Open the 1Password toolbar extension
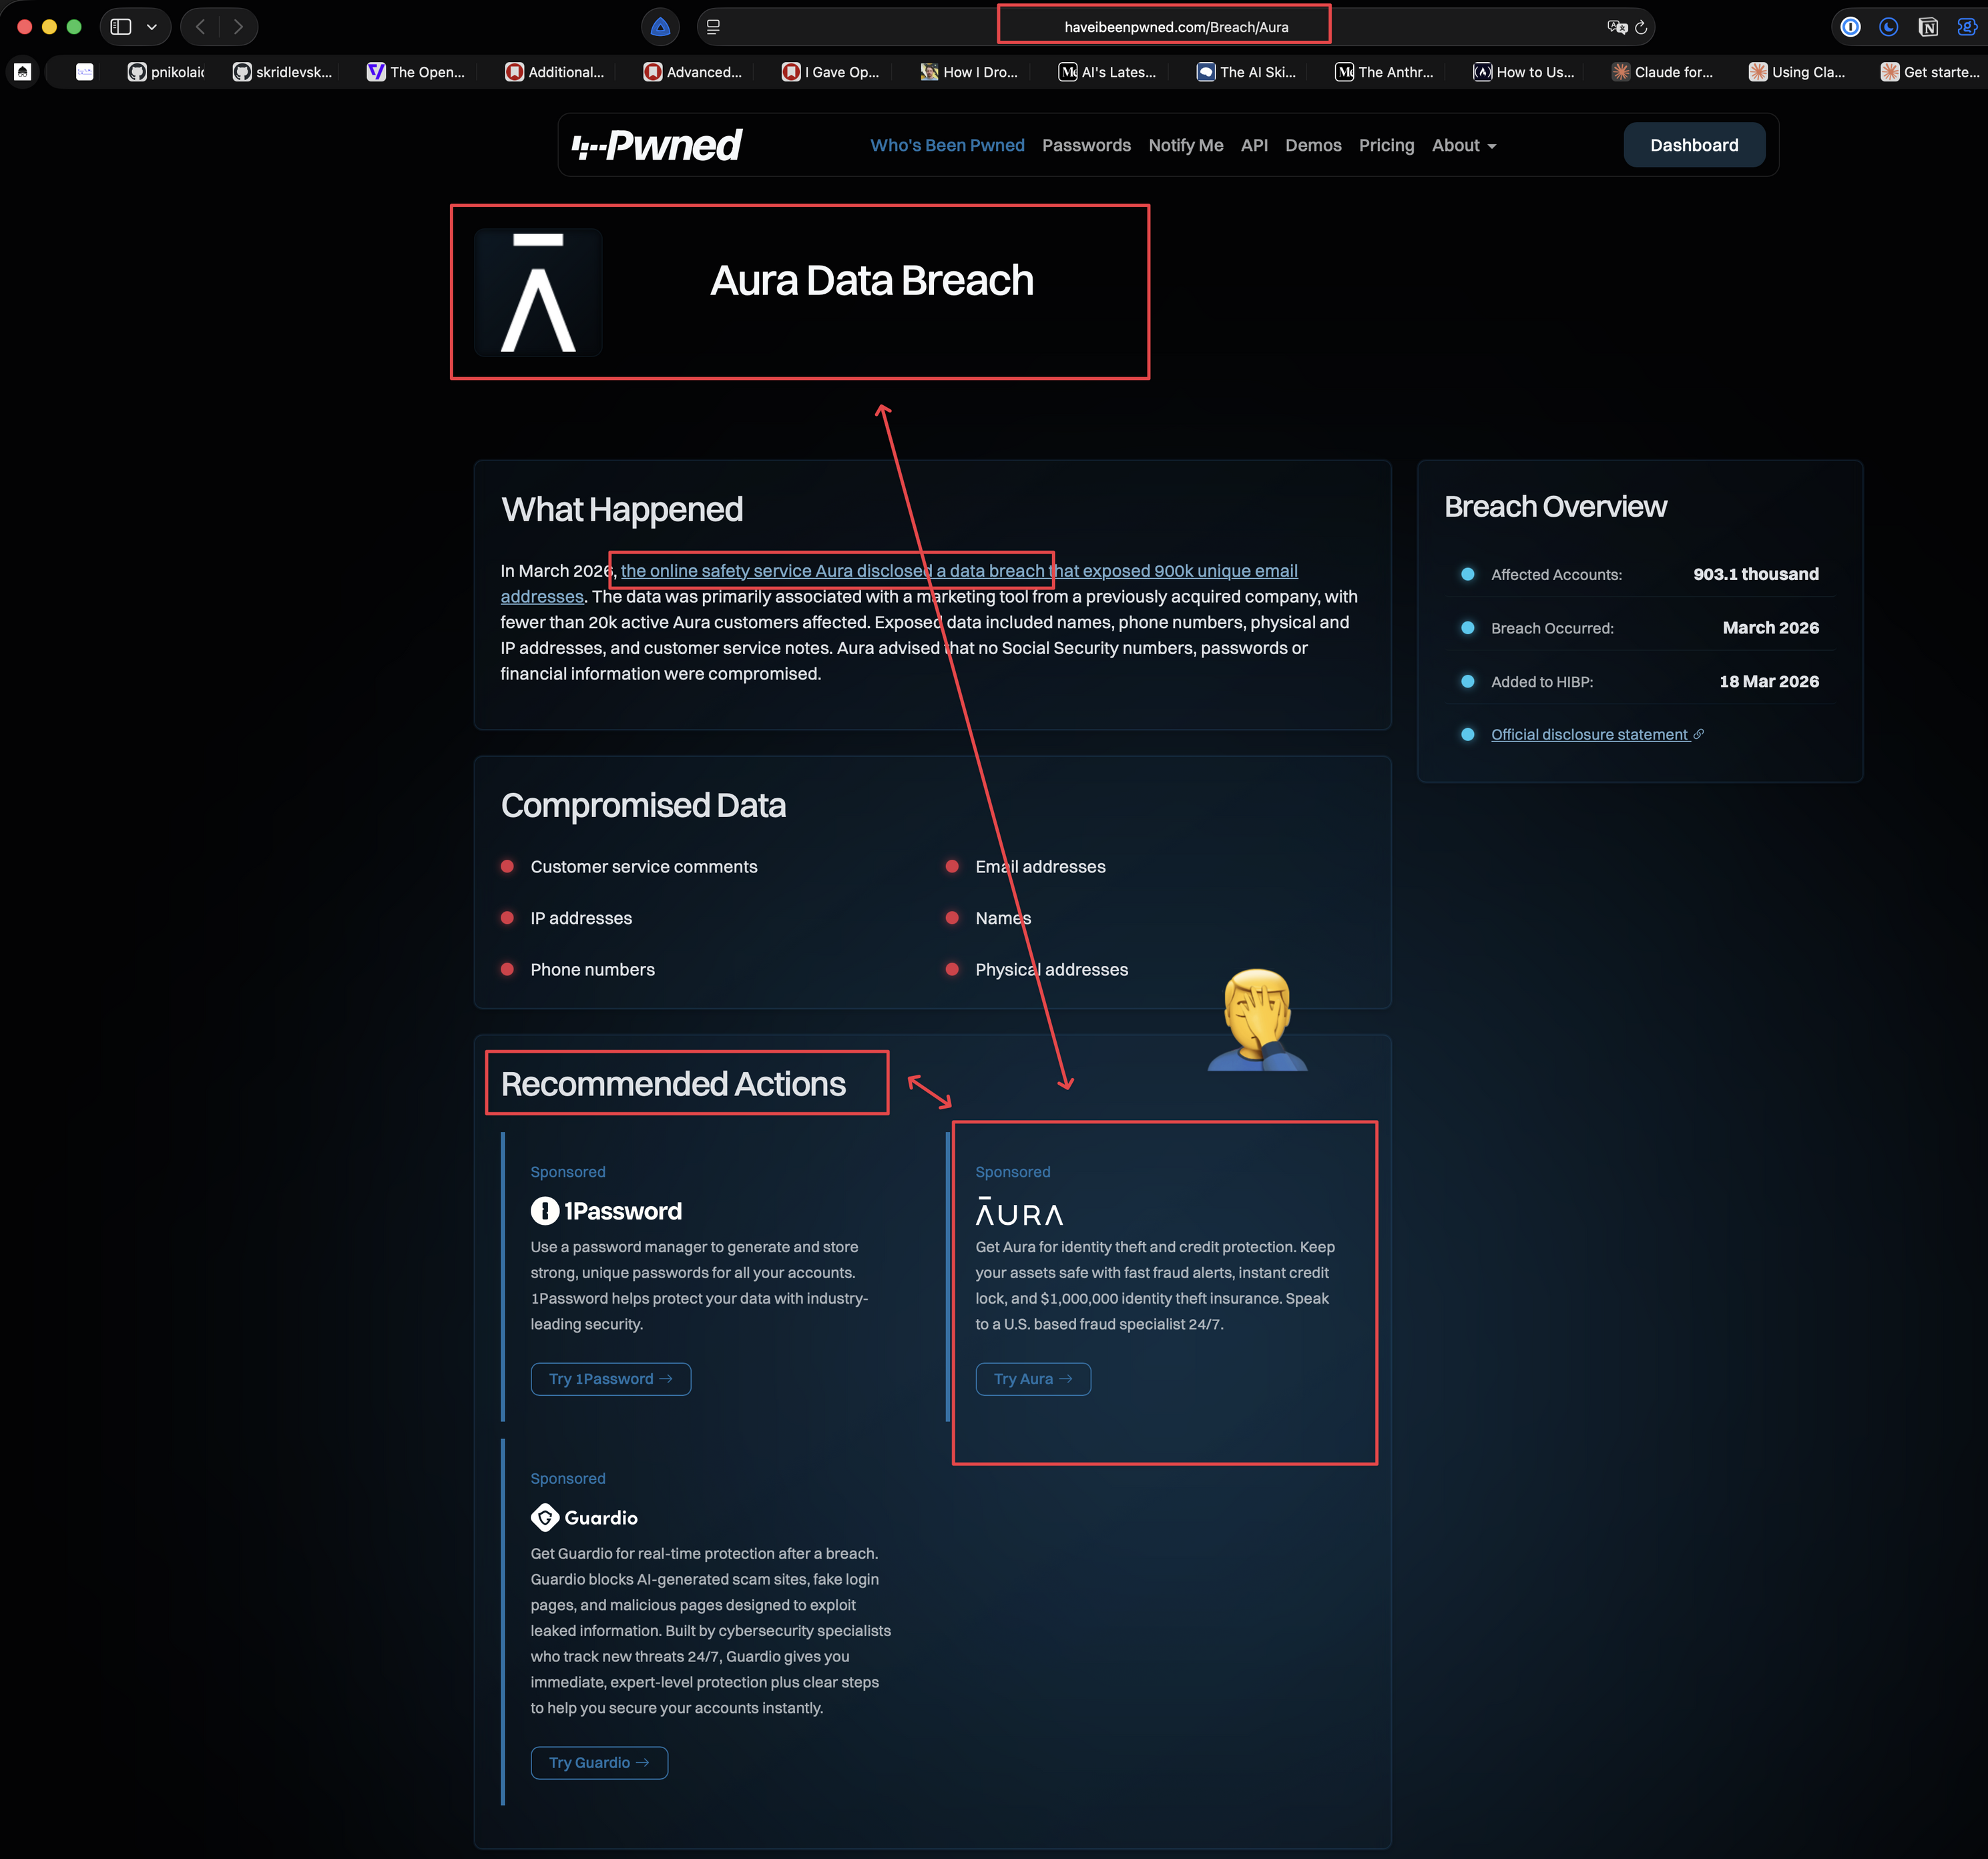The width and height of the screenshot is (1988, 1859). click(1851, 27)
